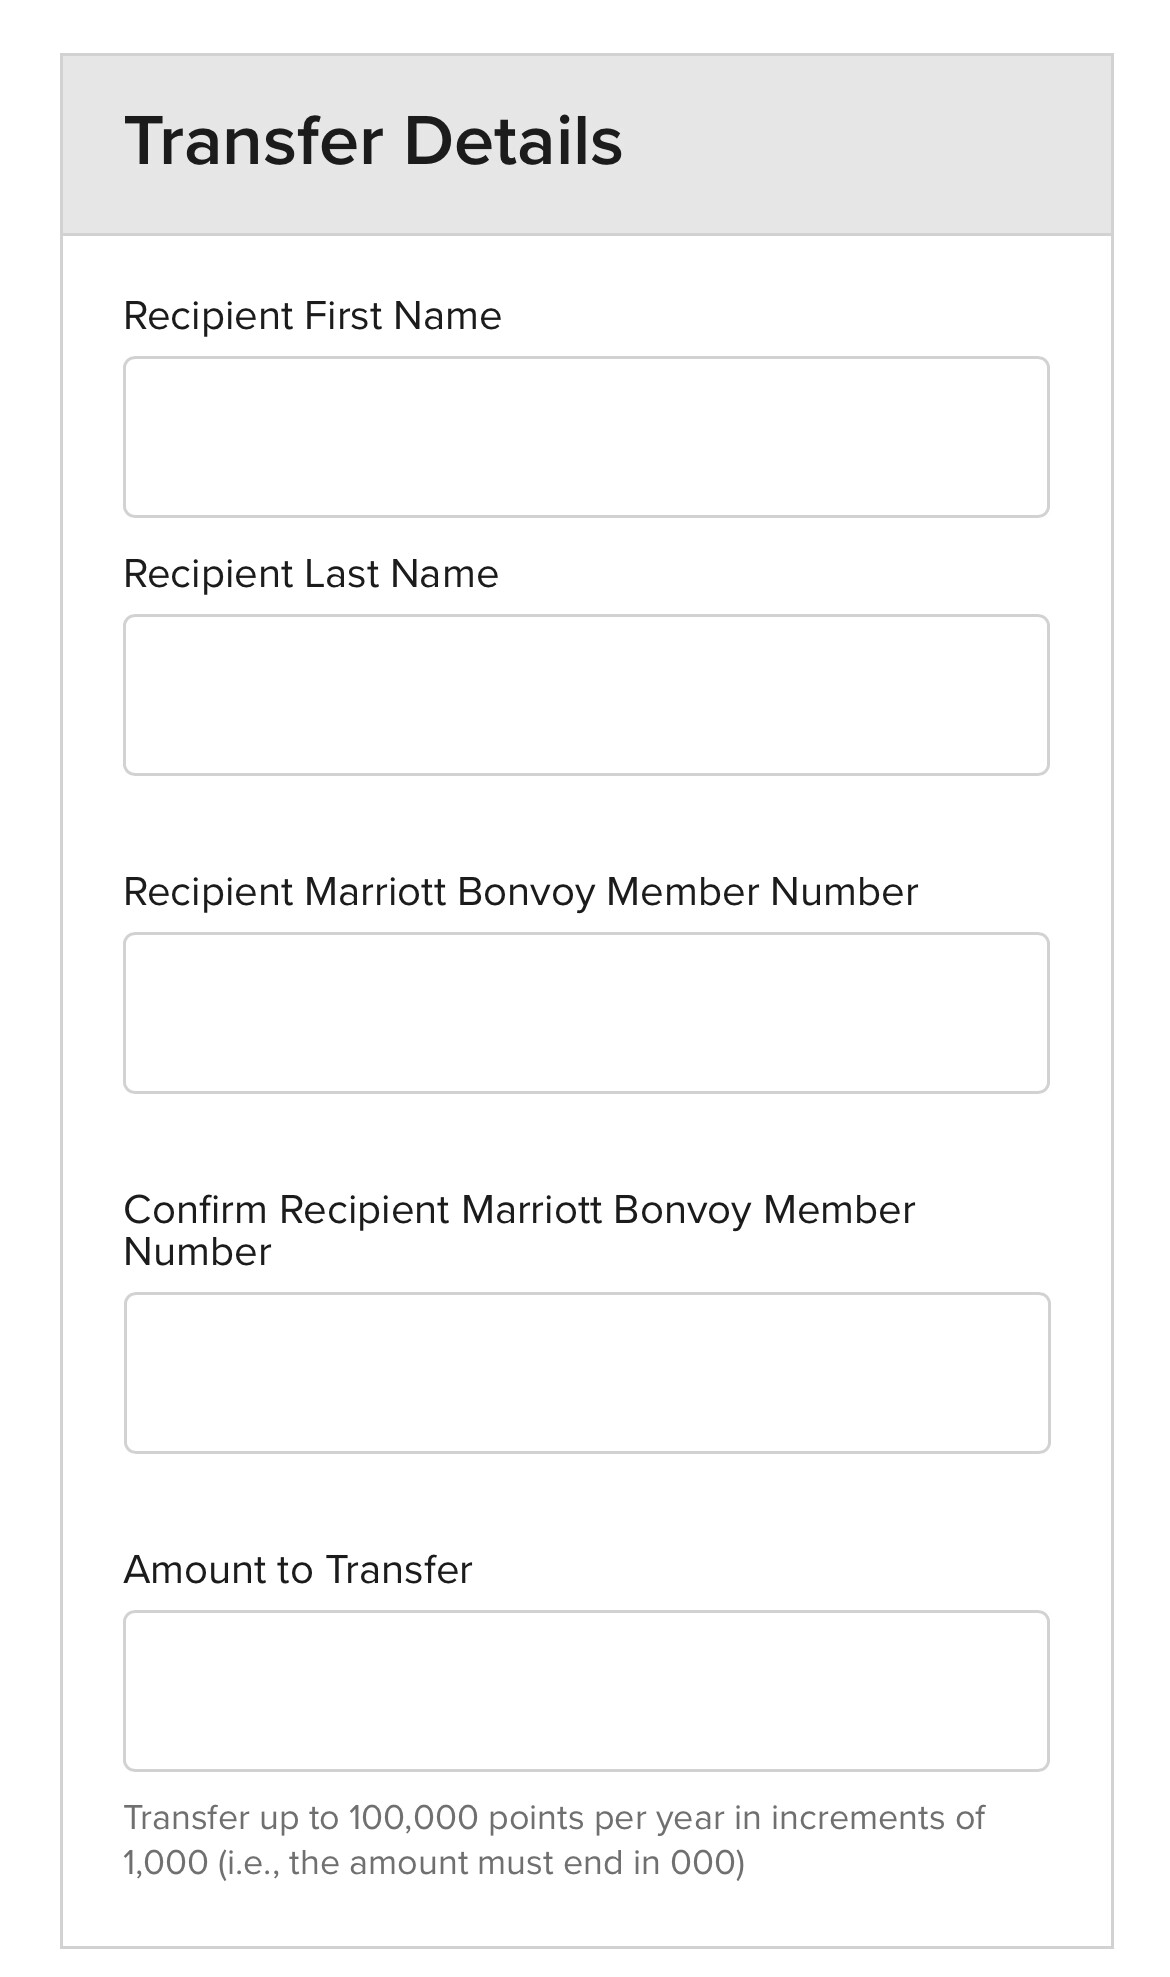Click the 'Confirm Recipient Marriott Bonvoy Member Number' label

(x=520, y=1231)
